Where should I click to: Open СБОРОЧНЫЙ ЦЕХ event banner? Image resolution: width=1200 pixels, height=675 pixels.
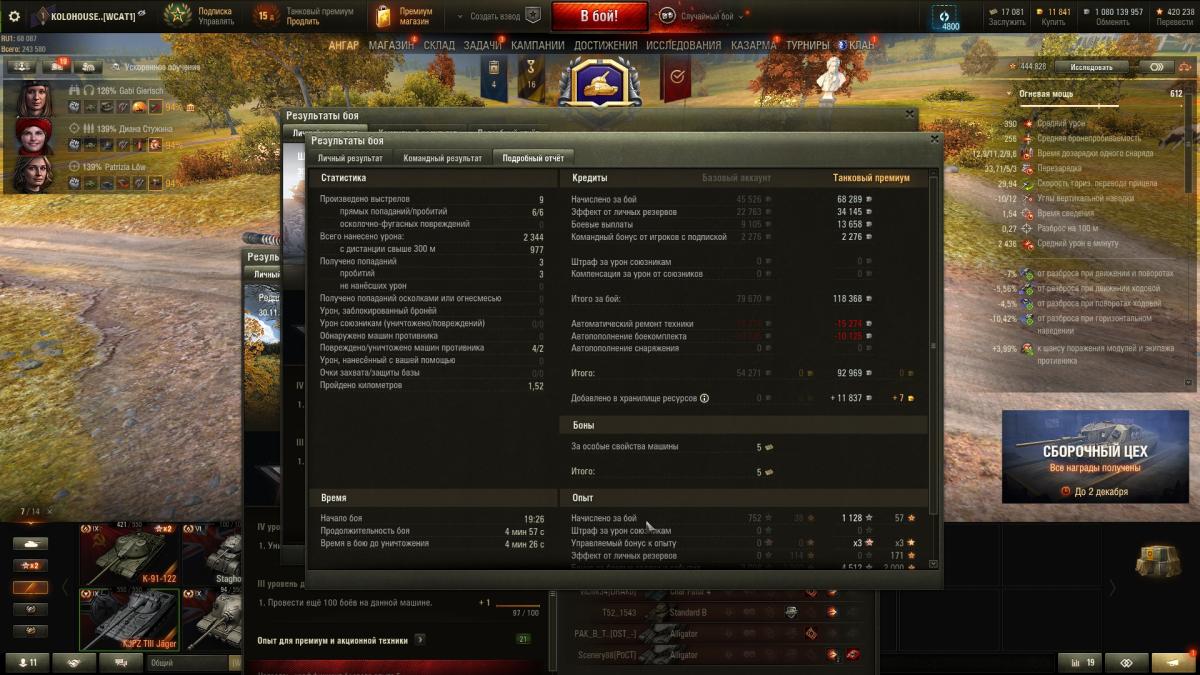point(1094,457)
